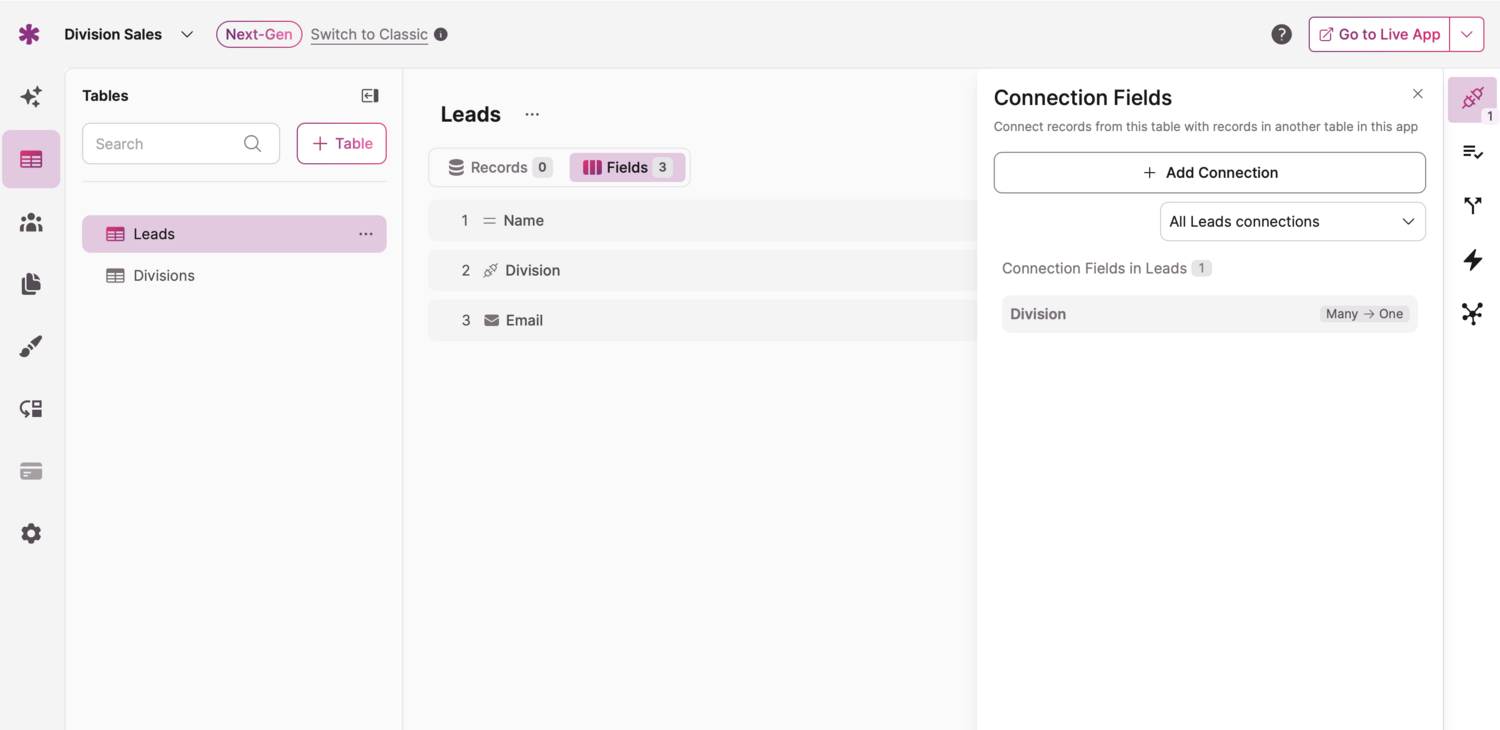The height and width of the screenshot is (730, 1500).
Task: Click Switch to Classic link
Action: [x=369, y=34]
